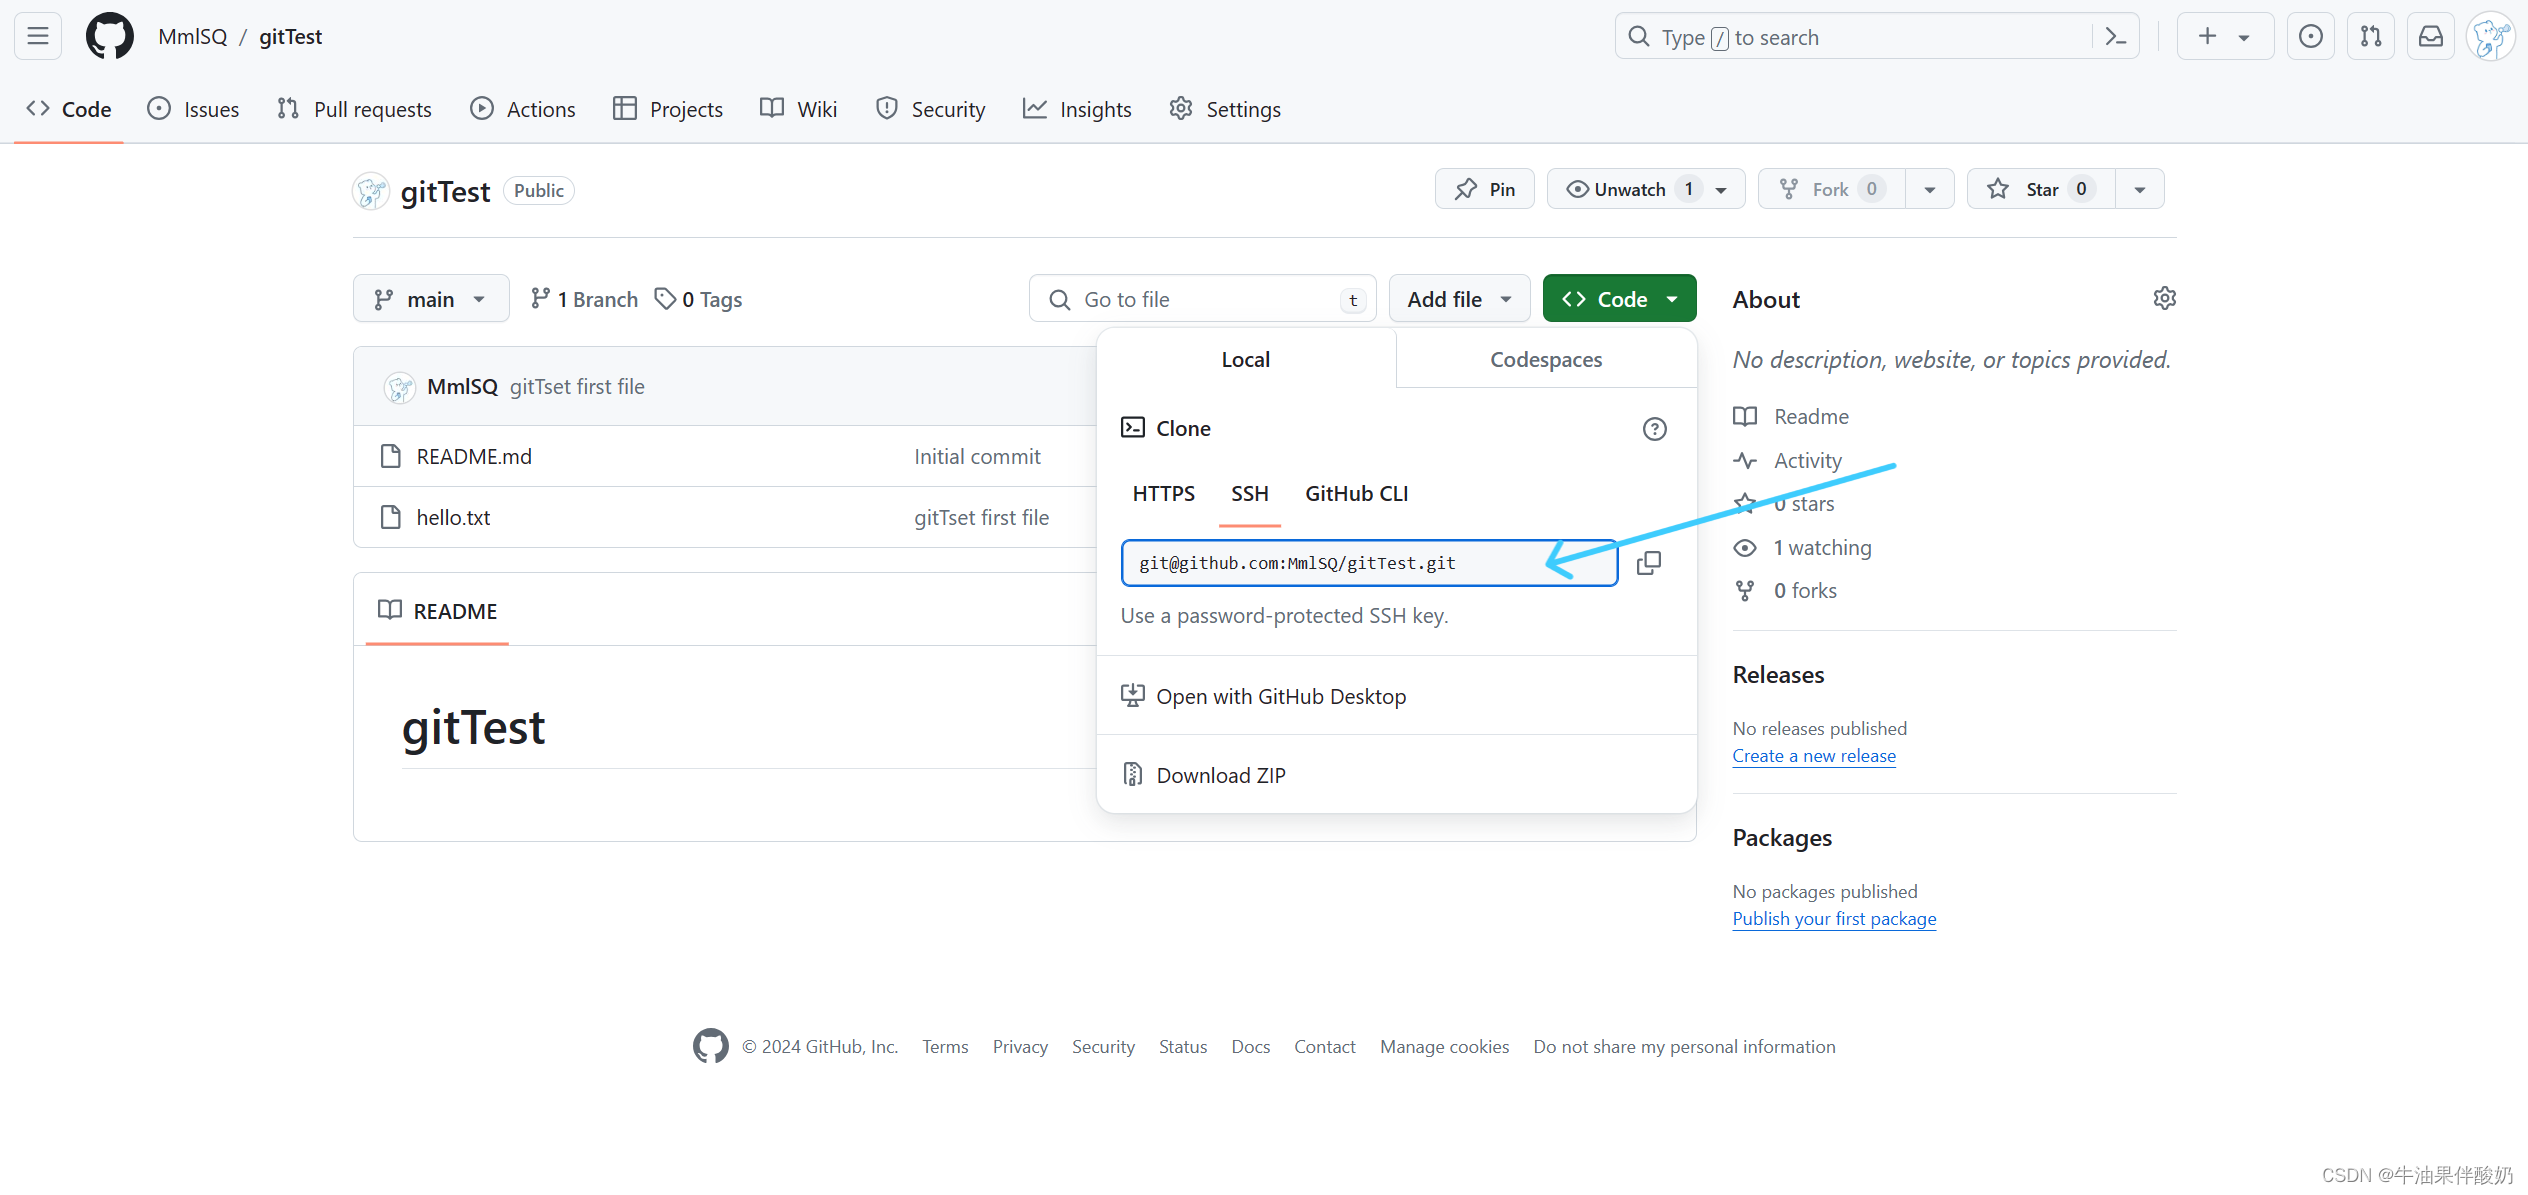Go to GitHub homepage via logo
2528x1195 pixels.
tap(110, 37)
